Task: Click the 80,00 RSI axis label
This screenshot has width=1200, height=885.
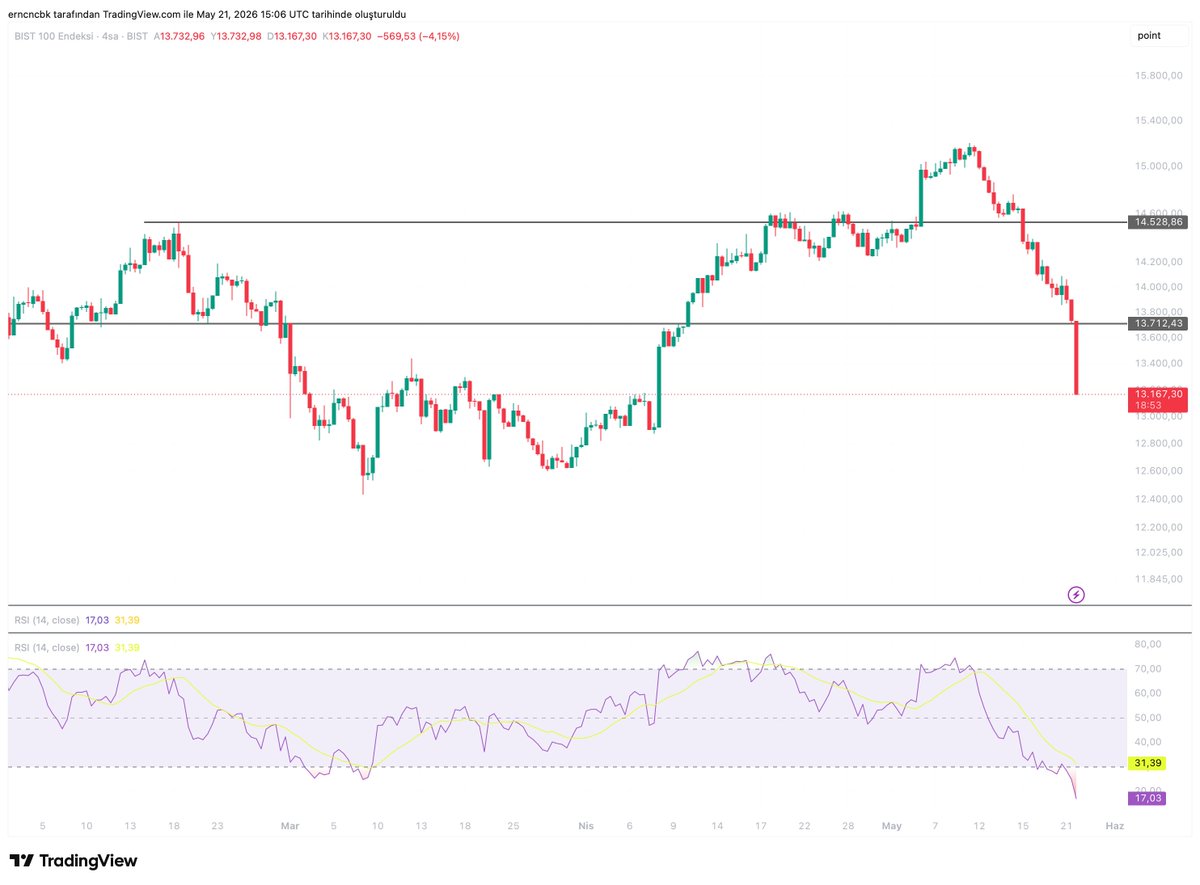Action: [x=1146, y=644]
